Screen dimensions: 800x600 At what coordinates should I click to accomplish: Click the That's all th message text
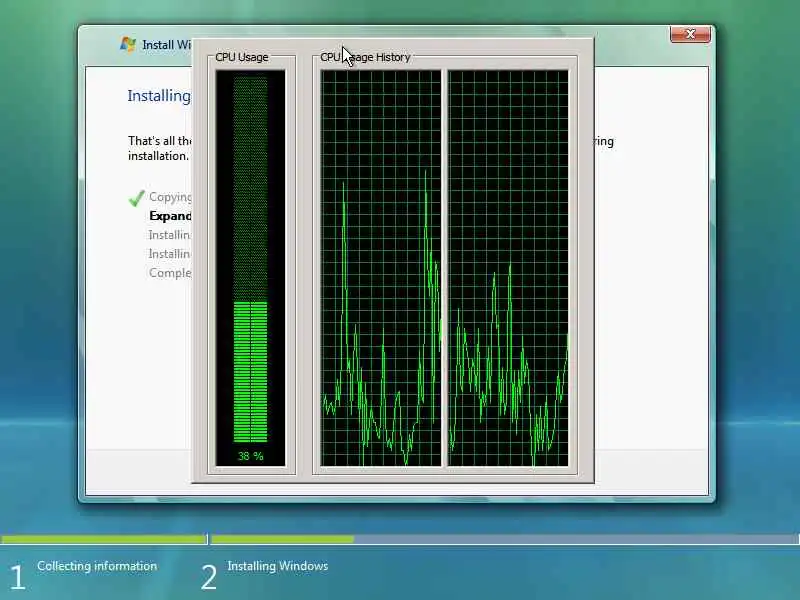(x=159, y=141)
